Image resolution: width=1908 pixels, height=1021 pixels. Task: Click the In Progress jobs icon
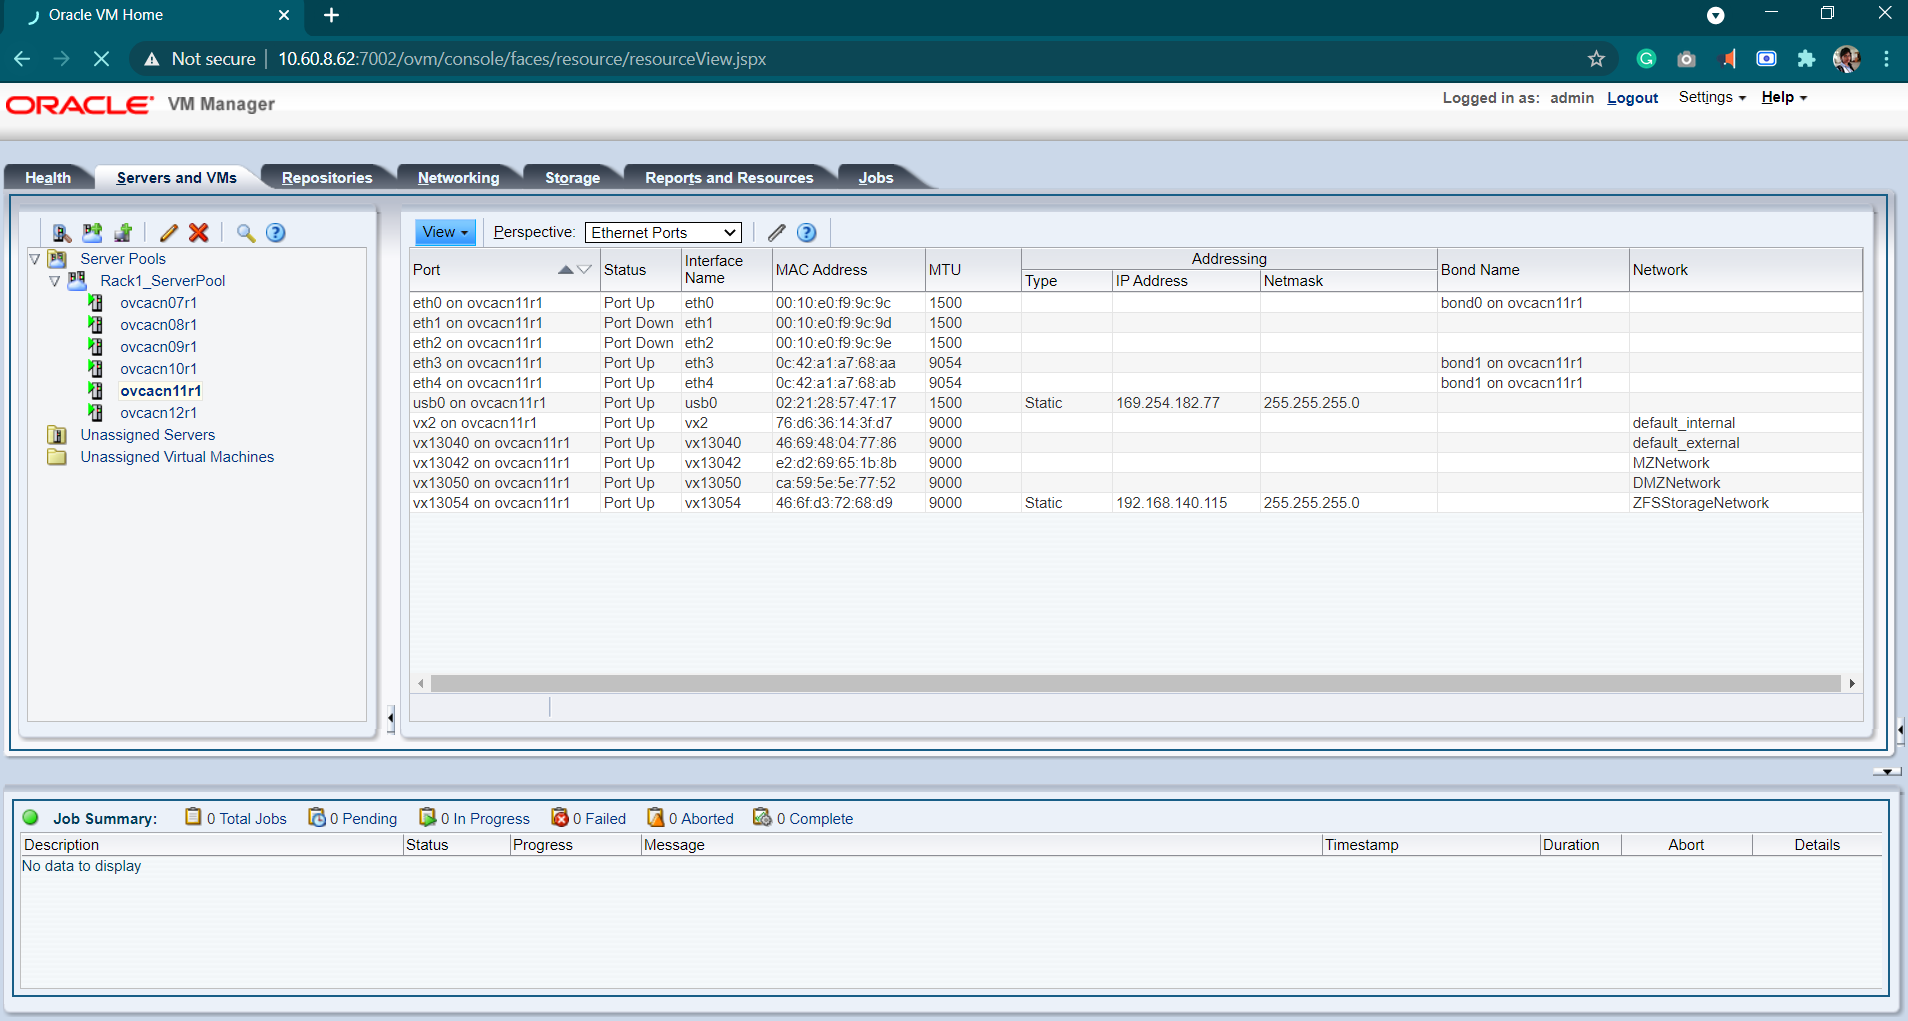428,817
